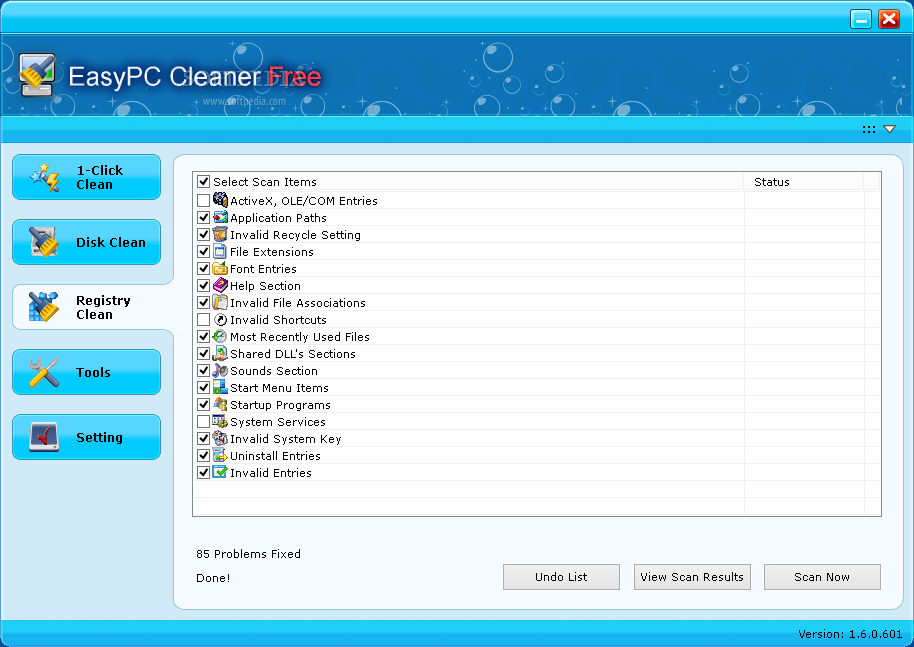Click the Undo List button
The image size is (914, 647).
point(561,576)
